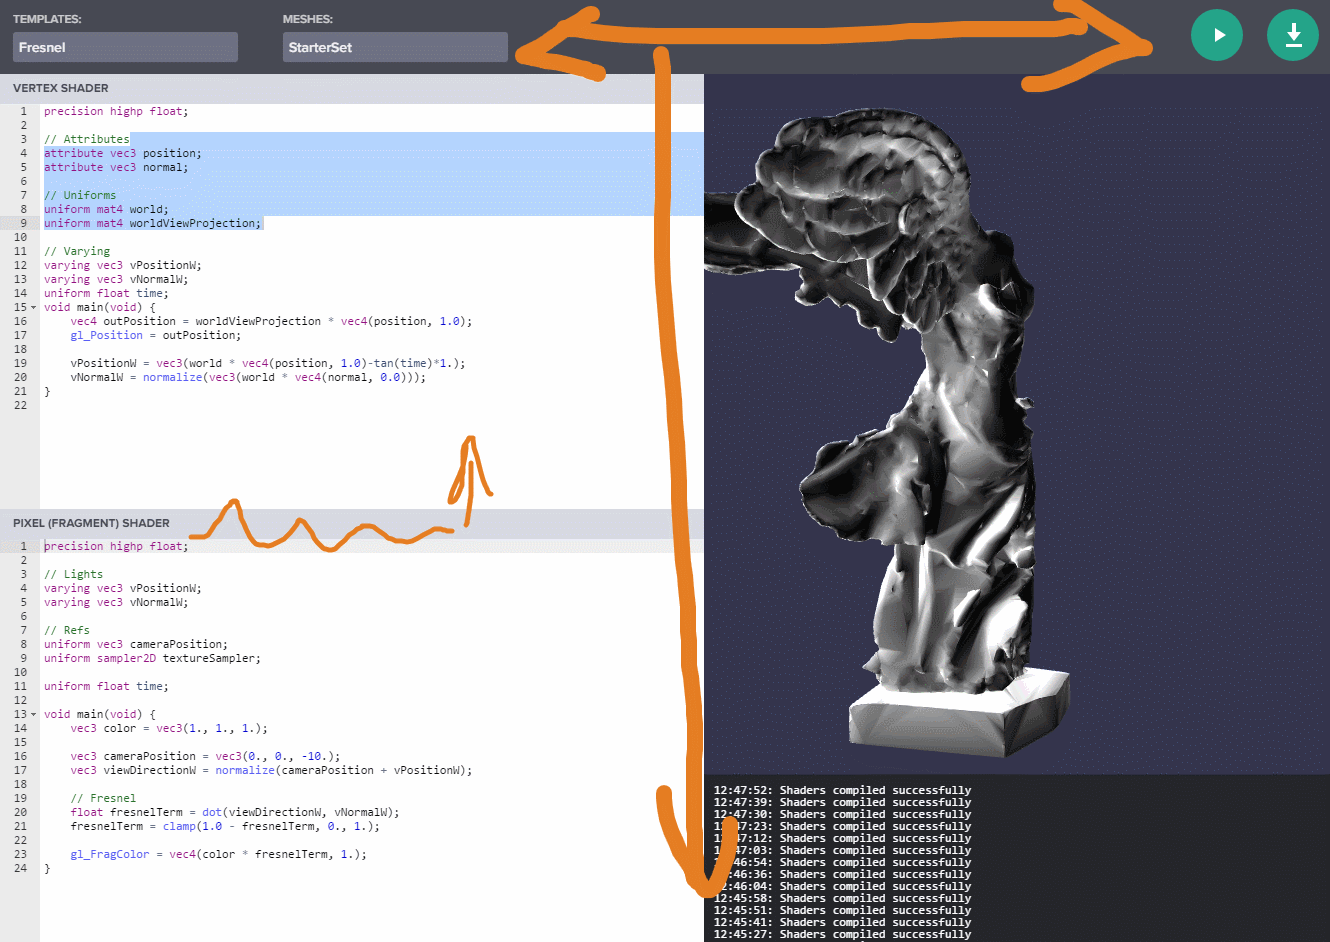1330x942 pixels.
Task: Click '// Refs' comment in fragment shader
Action: (x=67, y=630)
